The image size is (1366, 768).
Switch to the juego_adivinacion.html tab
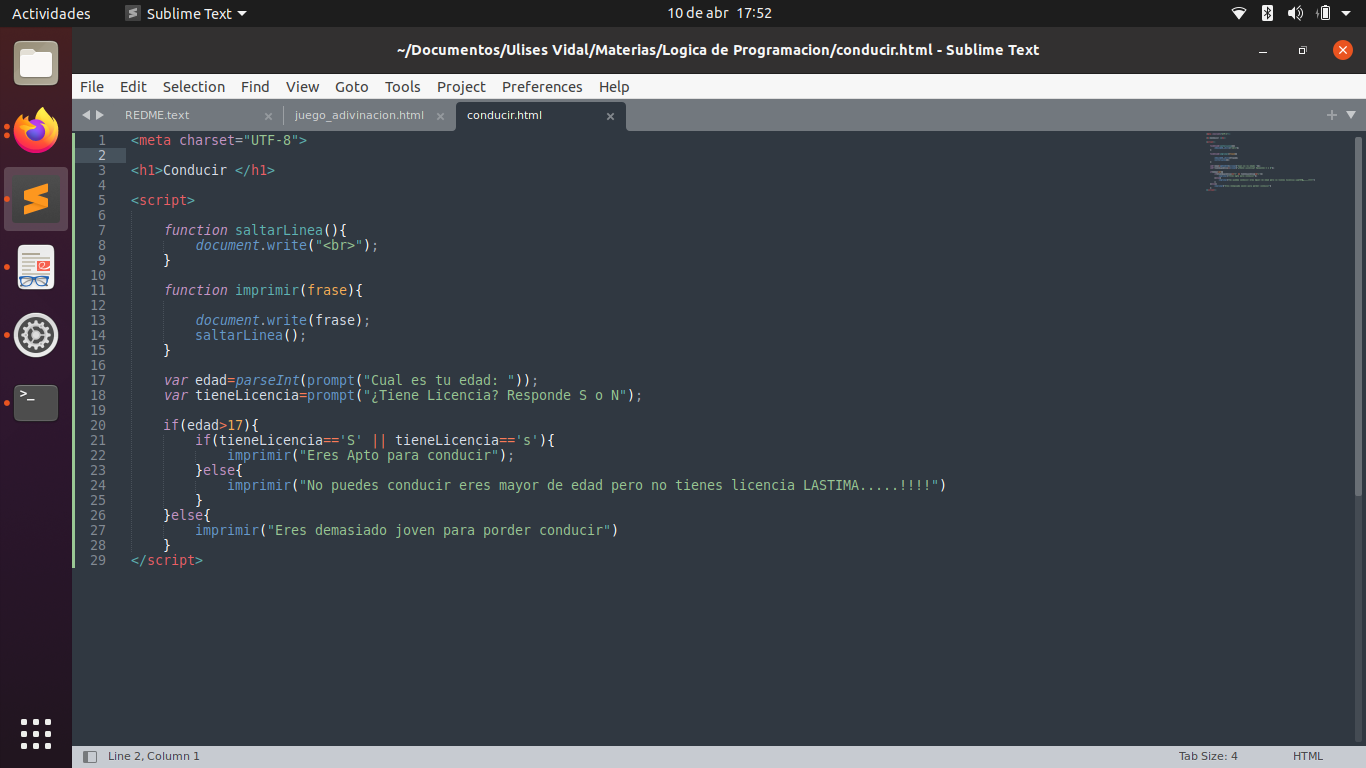(359, 115)
